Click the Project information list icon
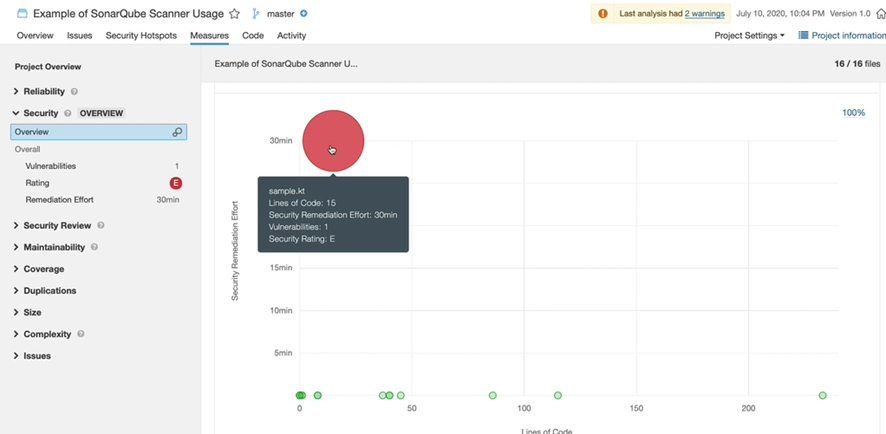This screenshot has height=434, width=886. tap(803, 35)
